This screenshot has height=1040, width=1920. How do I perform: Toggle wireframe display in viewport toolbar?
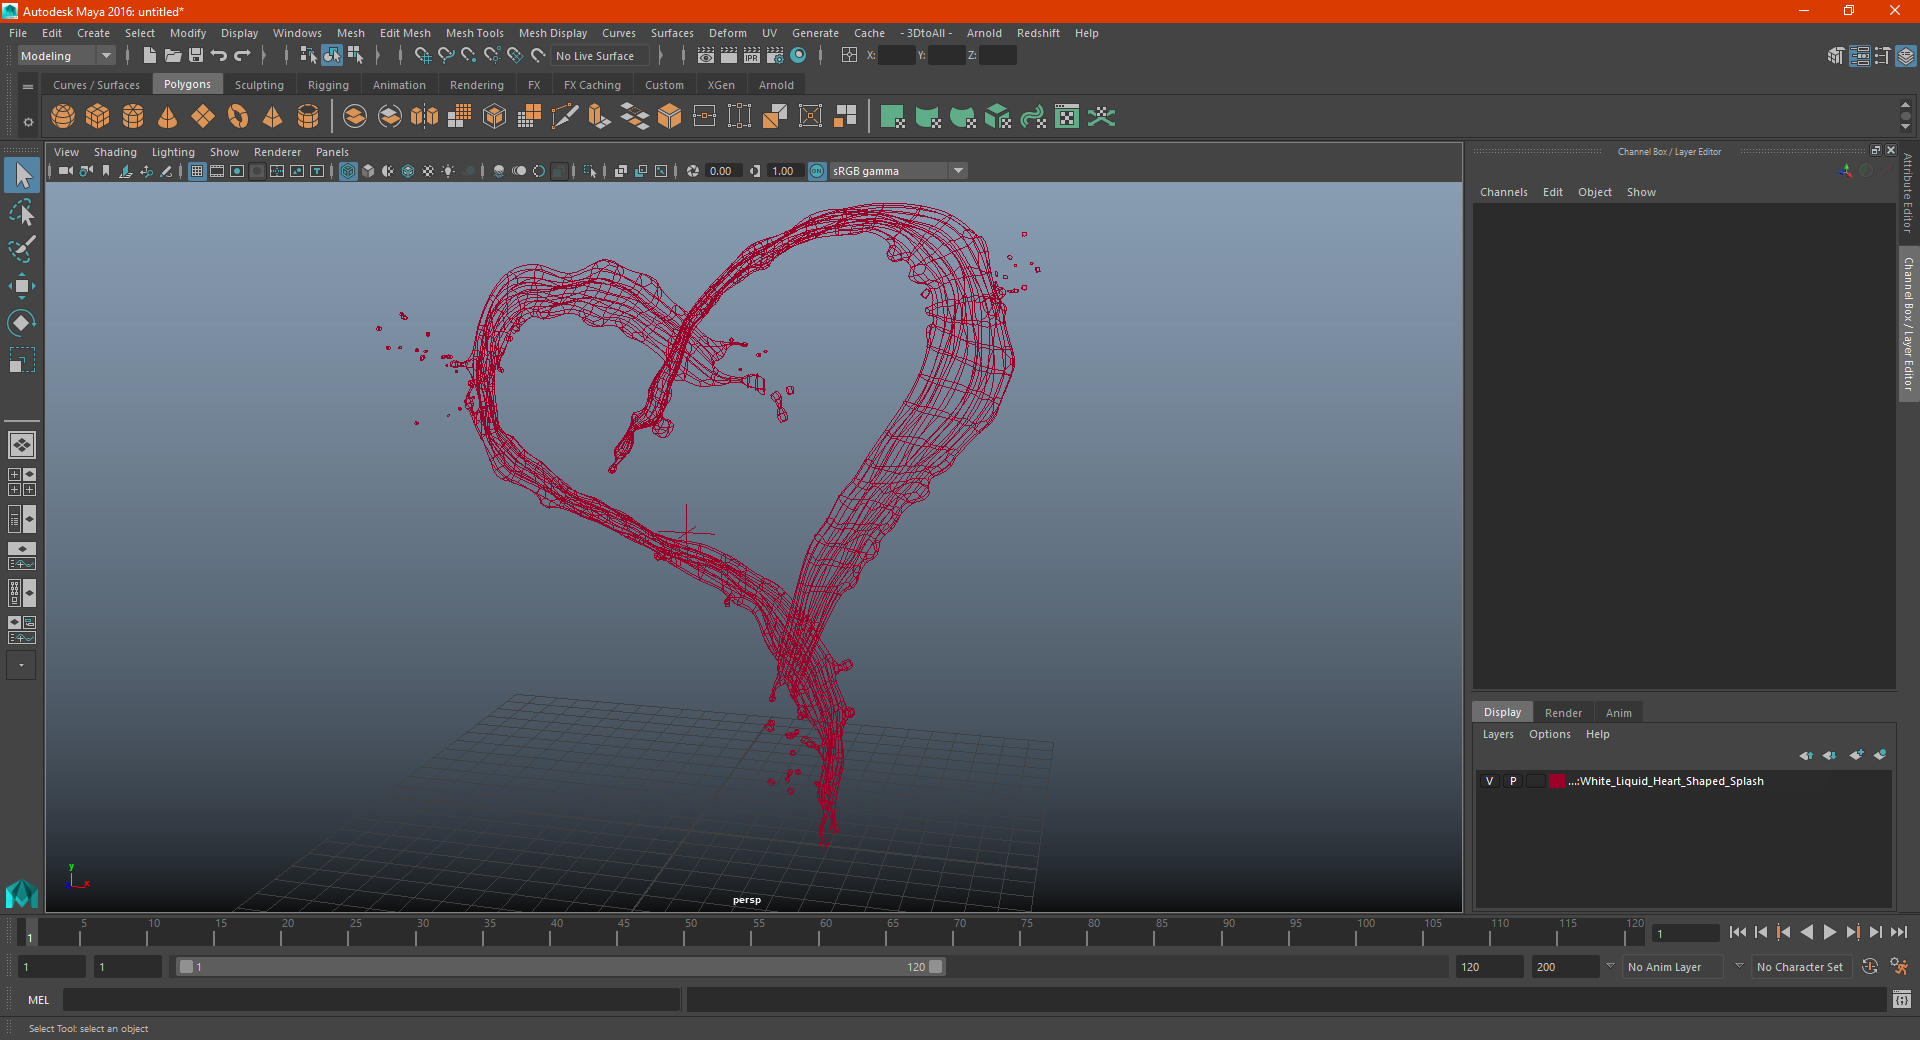348,171
